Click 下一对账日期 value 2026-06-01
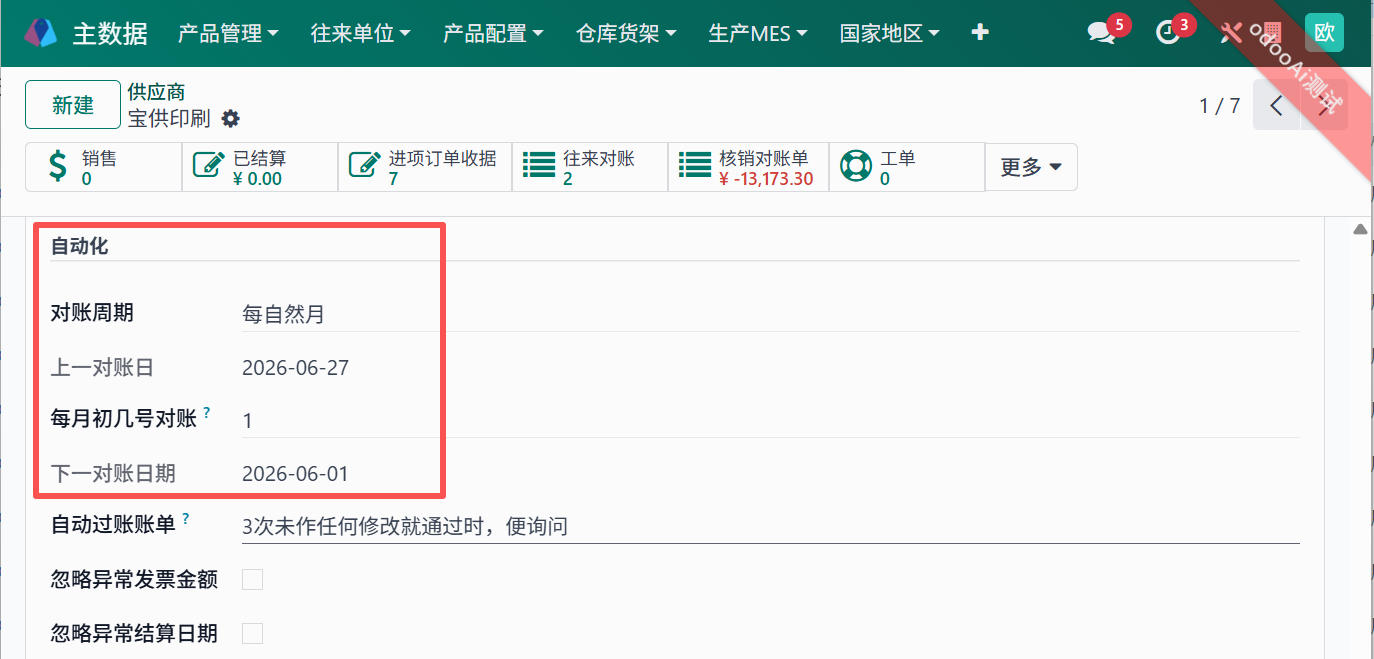The height and width of the screenshot is (659, 1374). [296, 473]
